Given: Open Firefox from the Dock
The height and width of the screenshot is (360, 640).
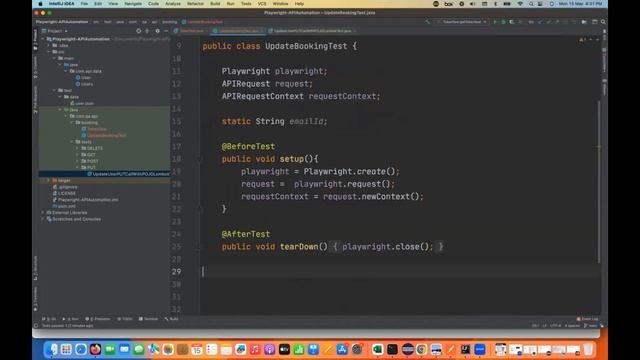Looking at the screenshot, I should [95, 349].
